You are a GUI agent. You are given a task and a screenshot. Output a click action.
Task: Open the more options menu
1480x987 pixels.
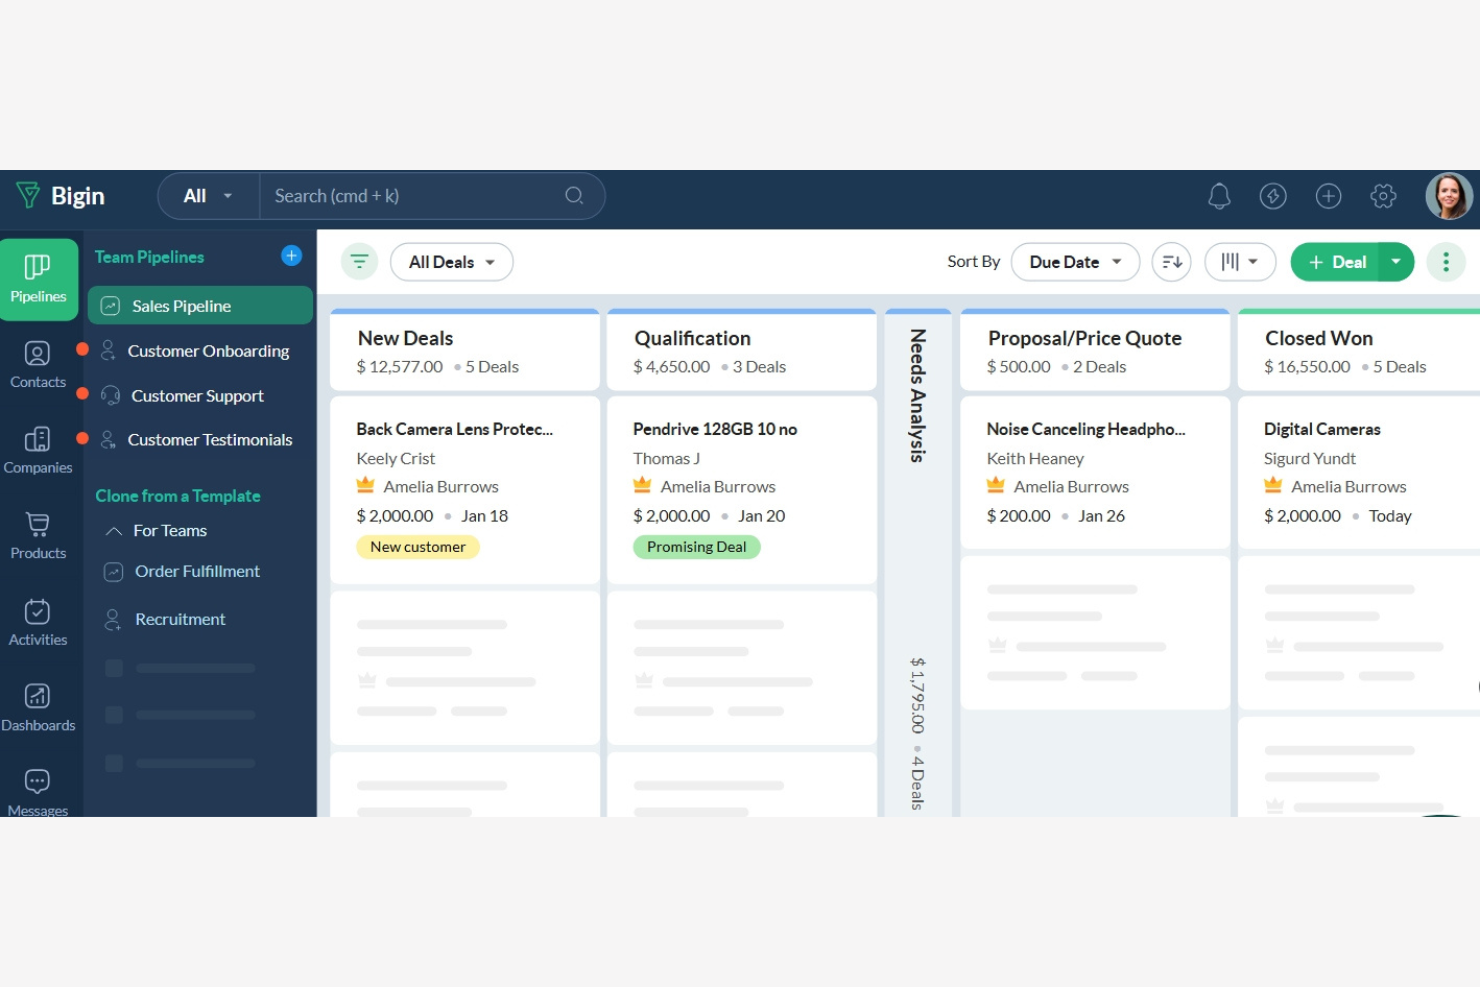tap(1446, 262)
